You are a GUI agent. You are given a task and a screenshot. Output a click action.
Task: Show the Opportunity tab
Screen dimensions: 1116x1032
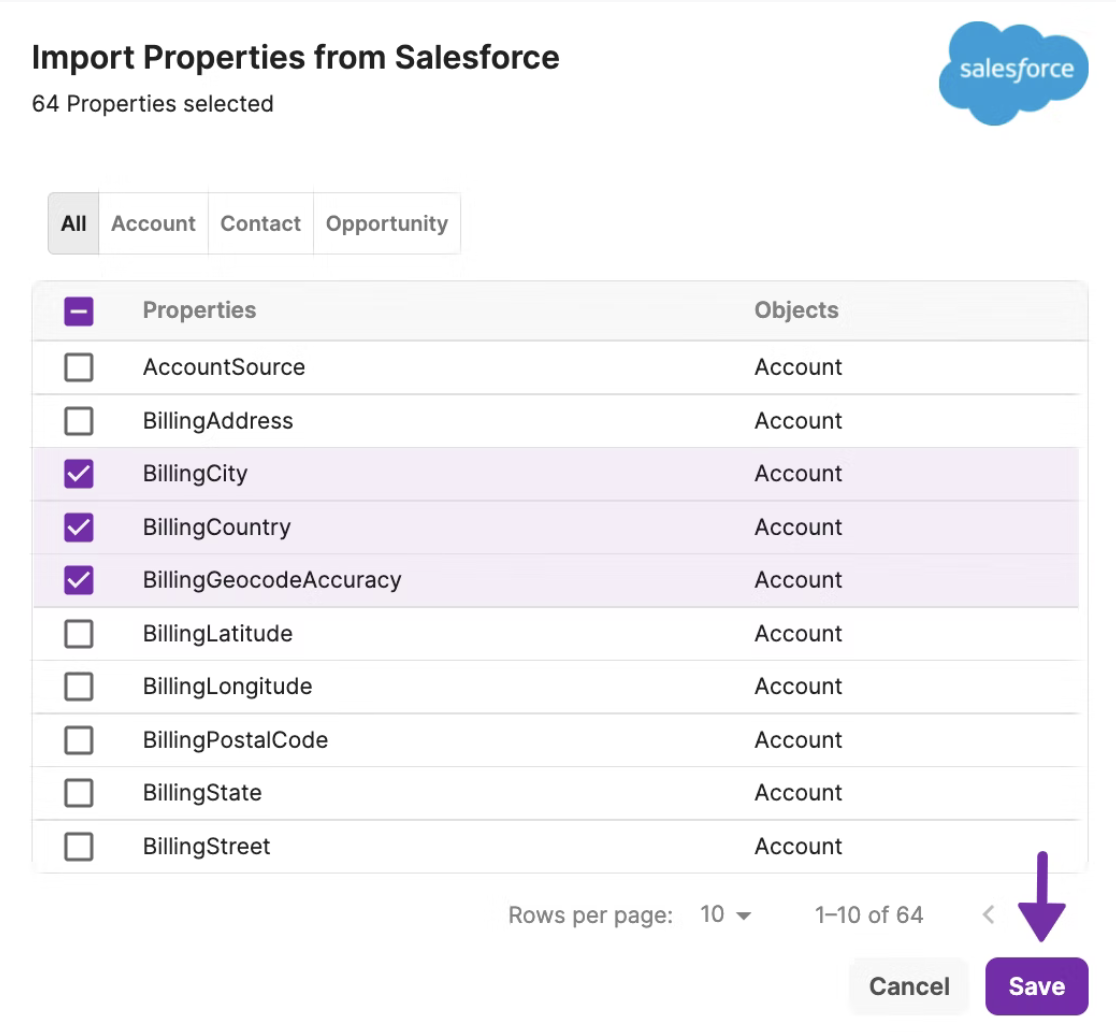pos(386,224)
